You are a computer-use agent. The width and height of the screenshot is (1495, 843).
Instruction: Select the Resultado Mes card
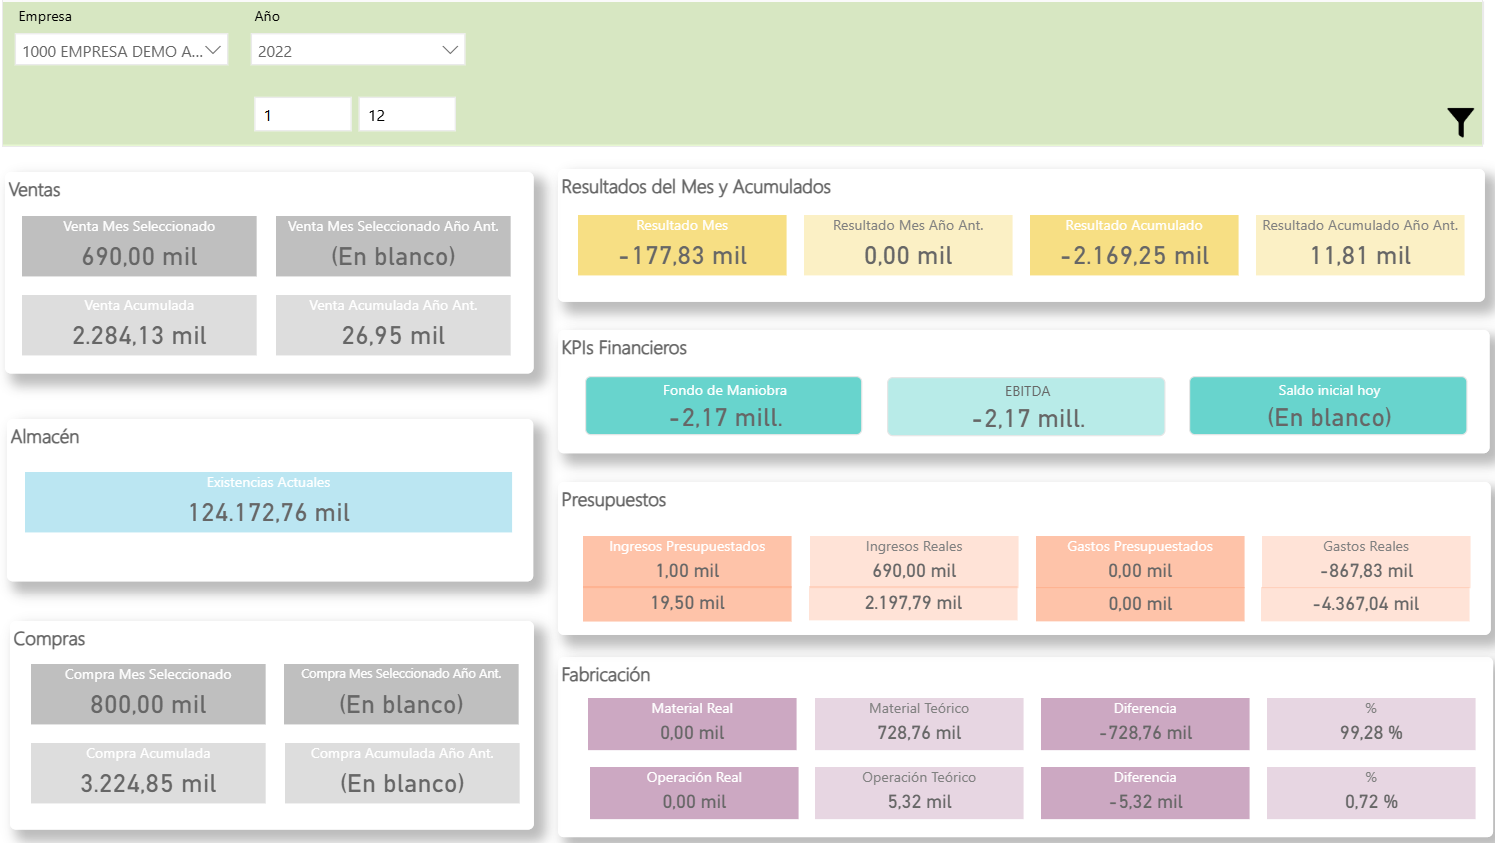click(x=682, y=245)
